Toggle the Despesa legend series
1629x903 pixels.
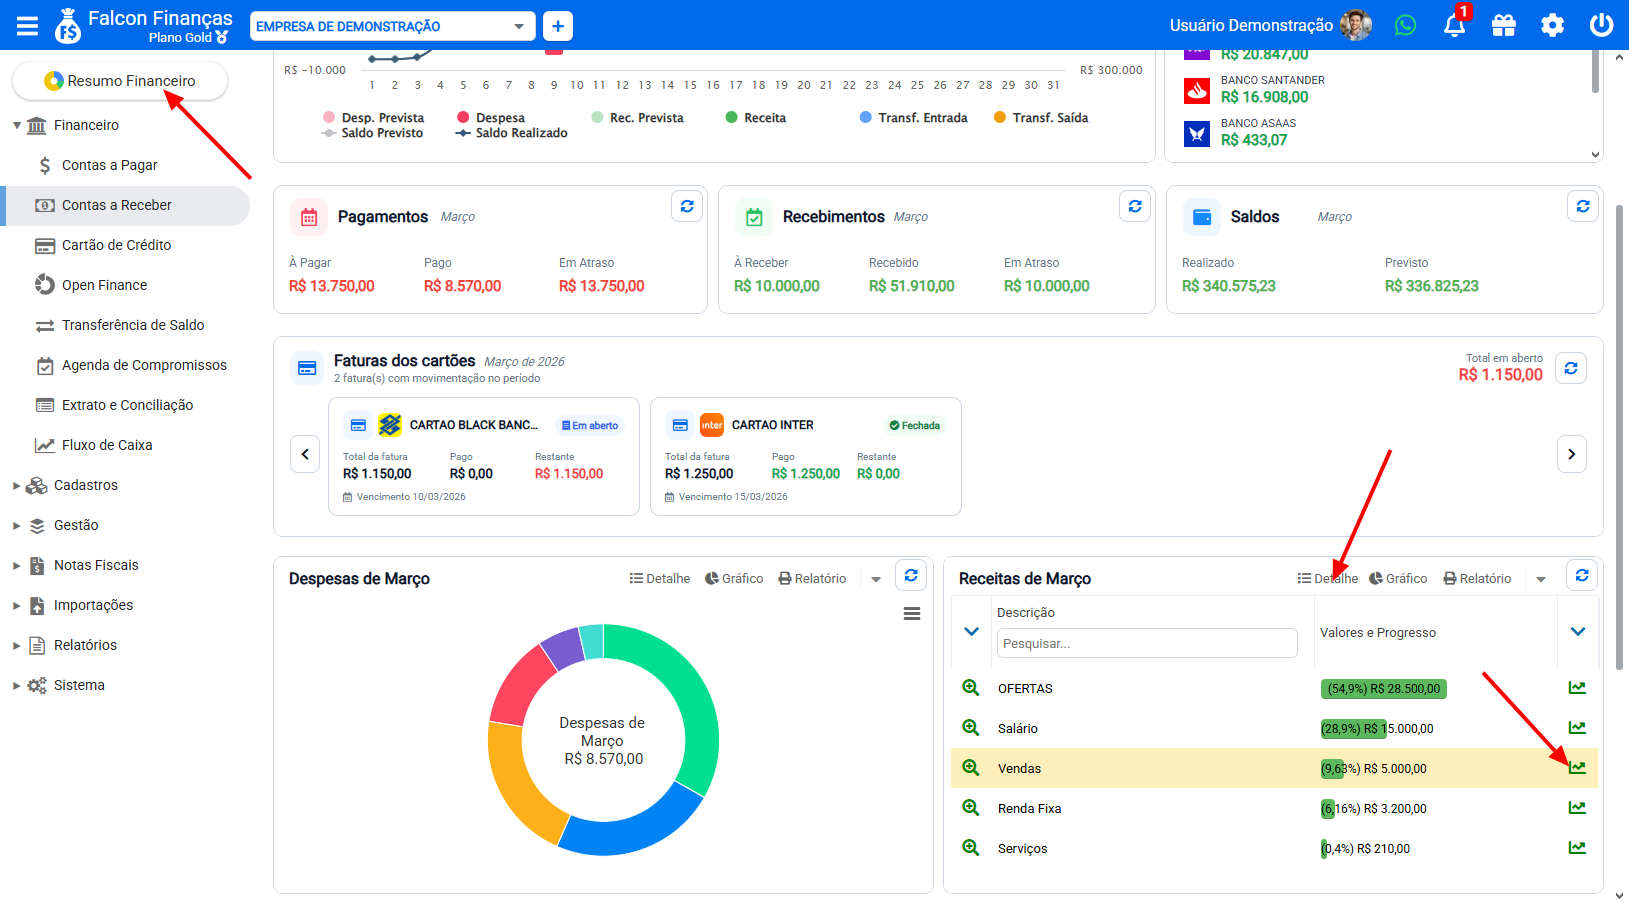pyautogui.click(x=491, y=118)
